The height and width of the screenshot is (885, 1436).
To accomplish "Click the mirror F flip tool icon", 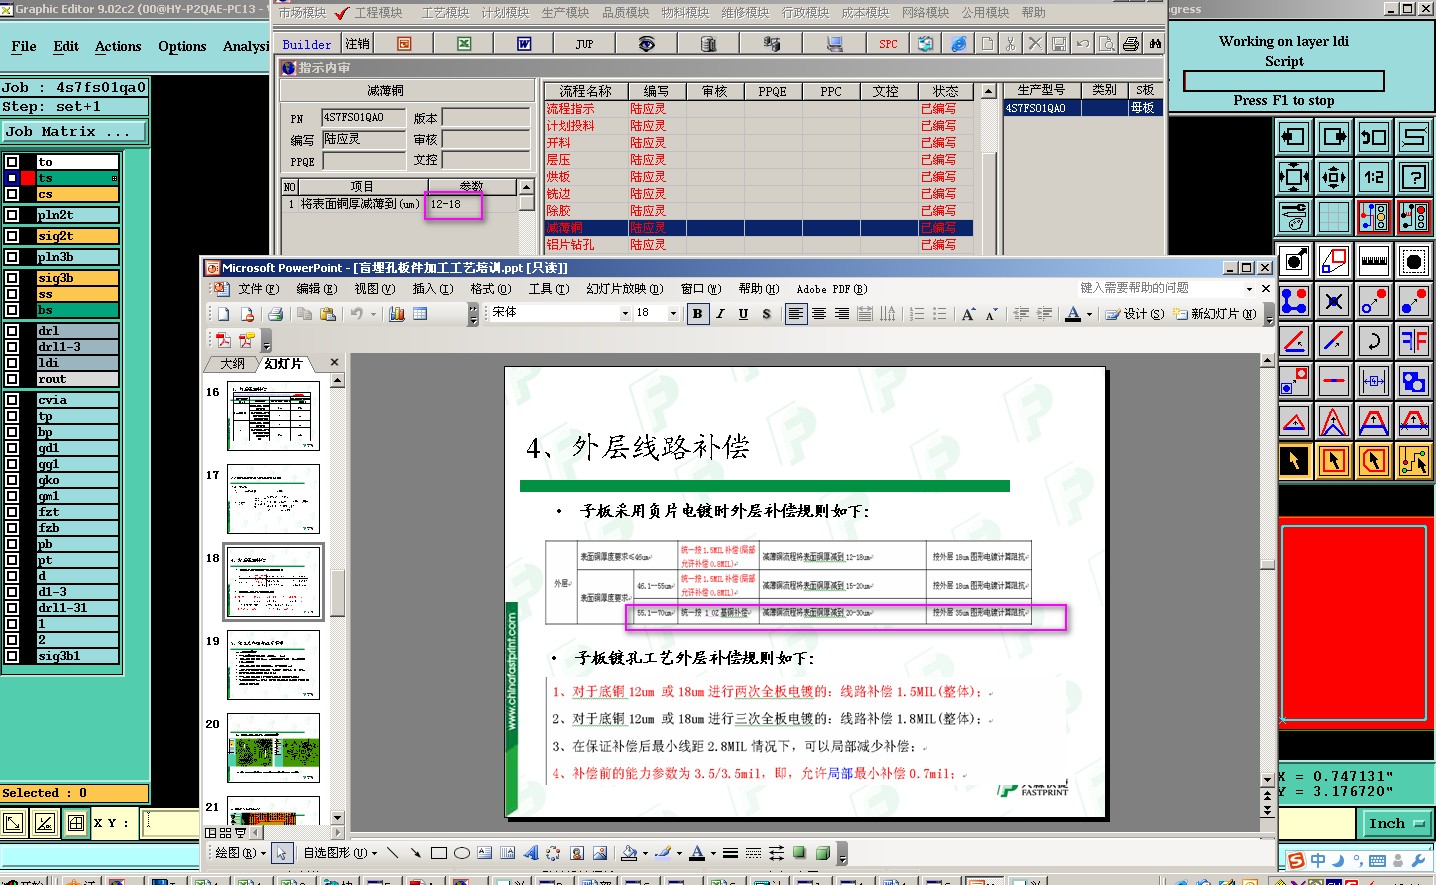I will pyautogui.click(x=1414, y=341).
